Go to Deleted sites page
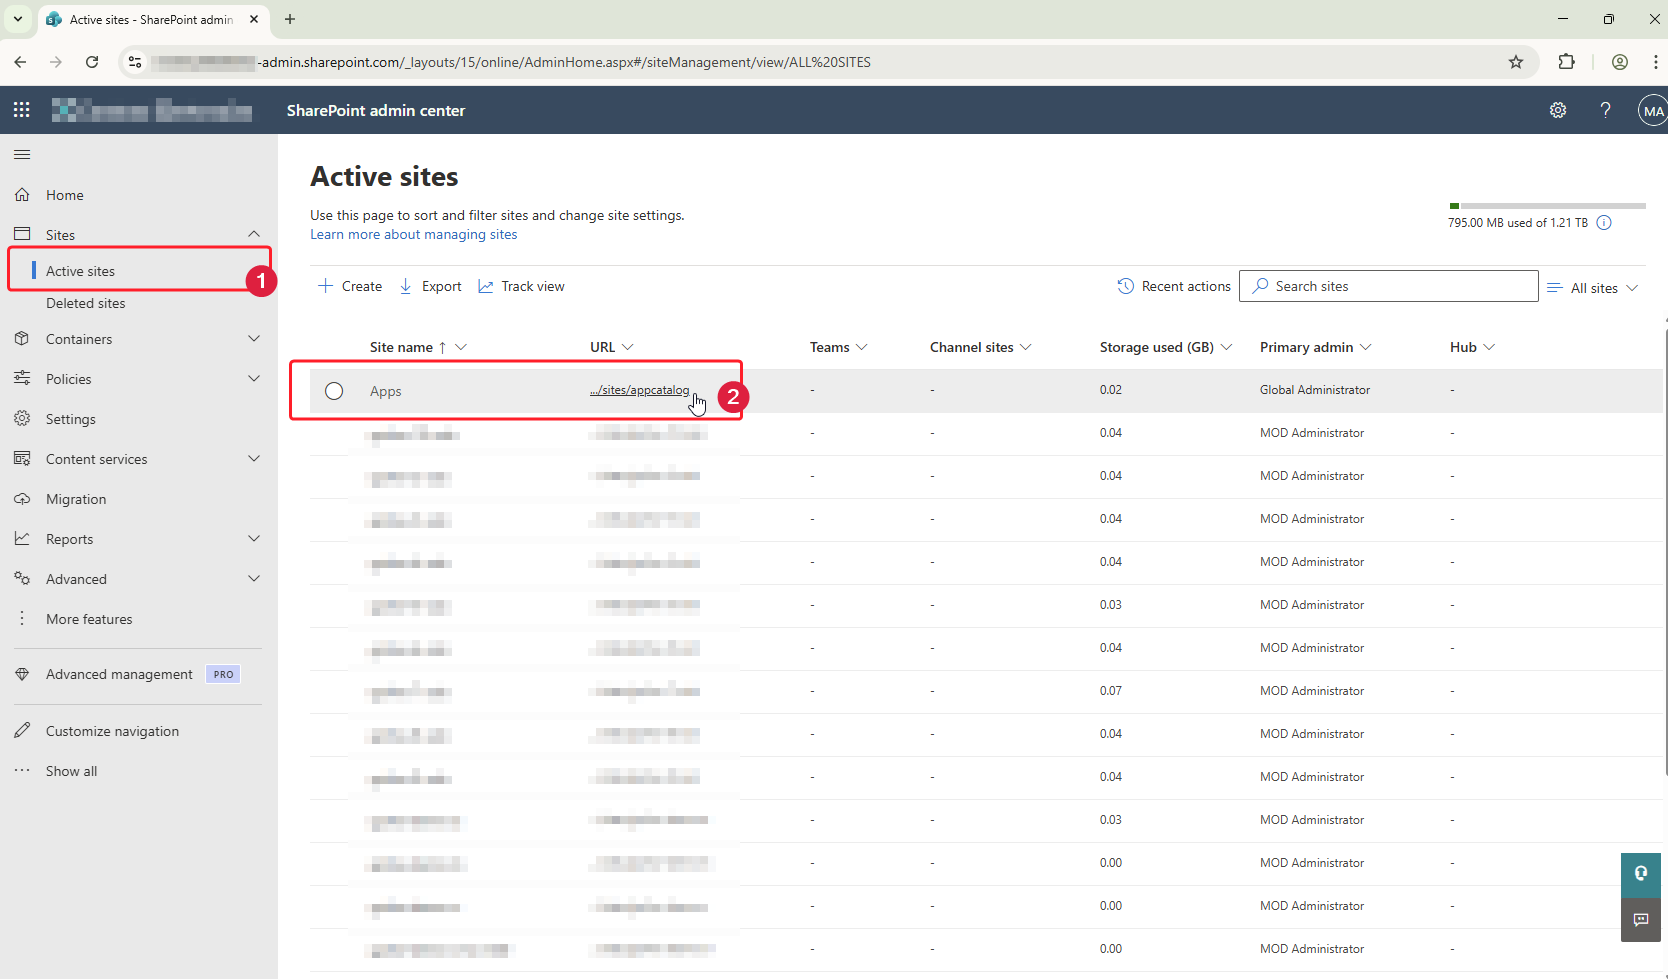This screenshot has height=979, width=1668. click(86, 303)
